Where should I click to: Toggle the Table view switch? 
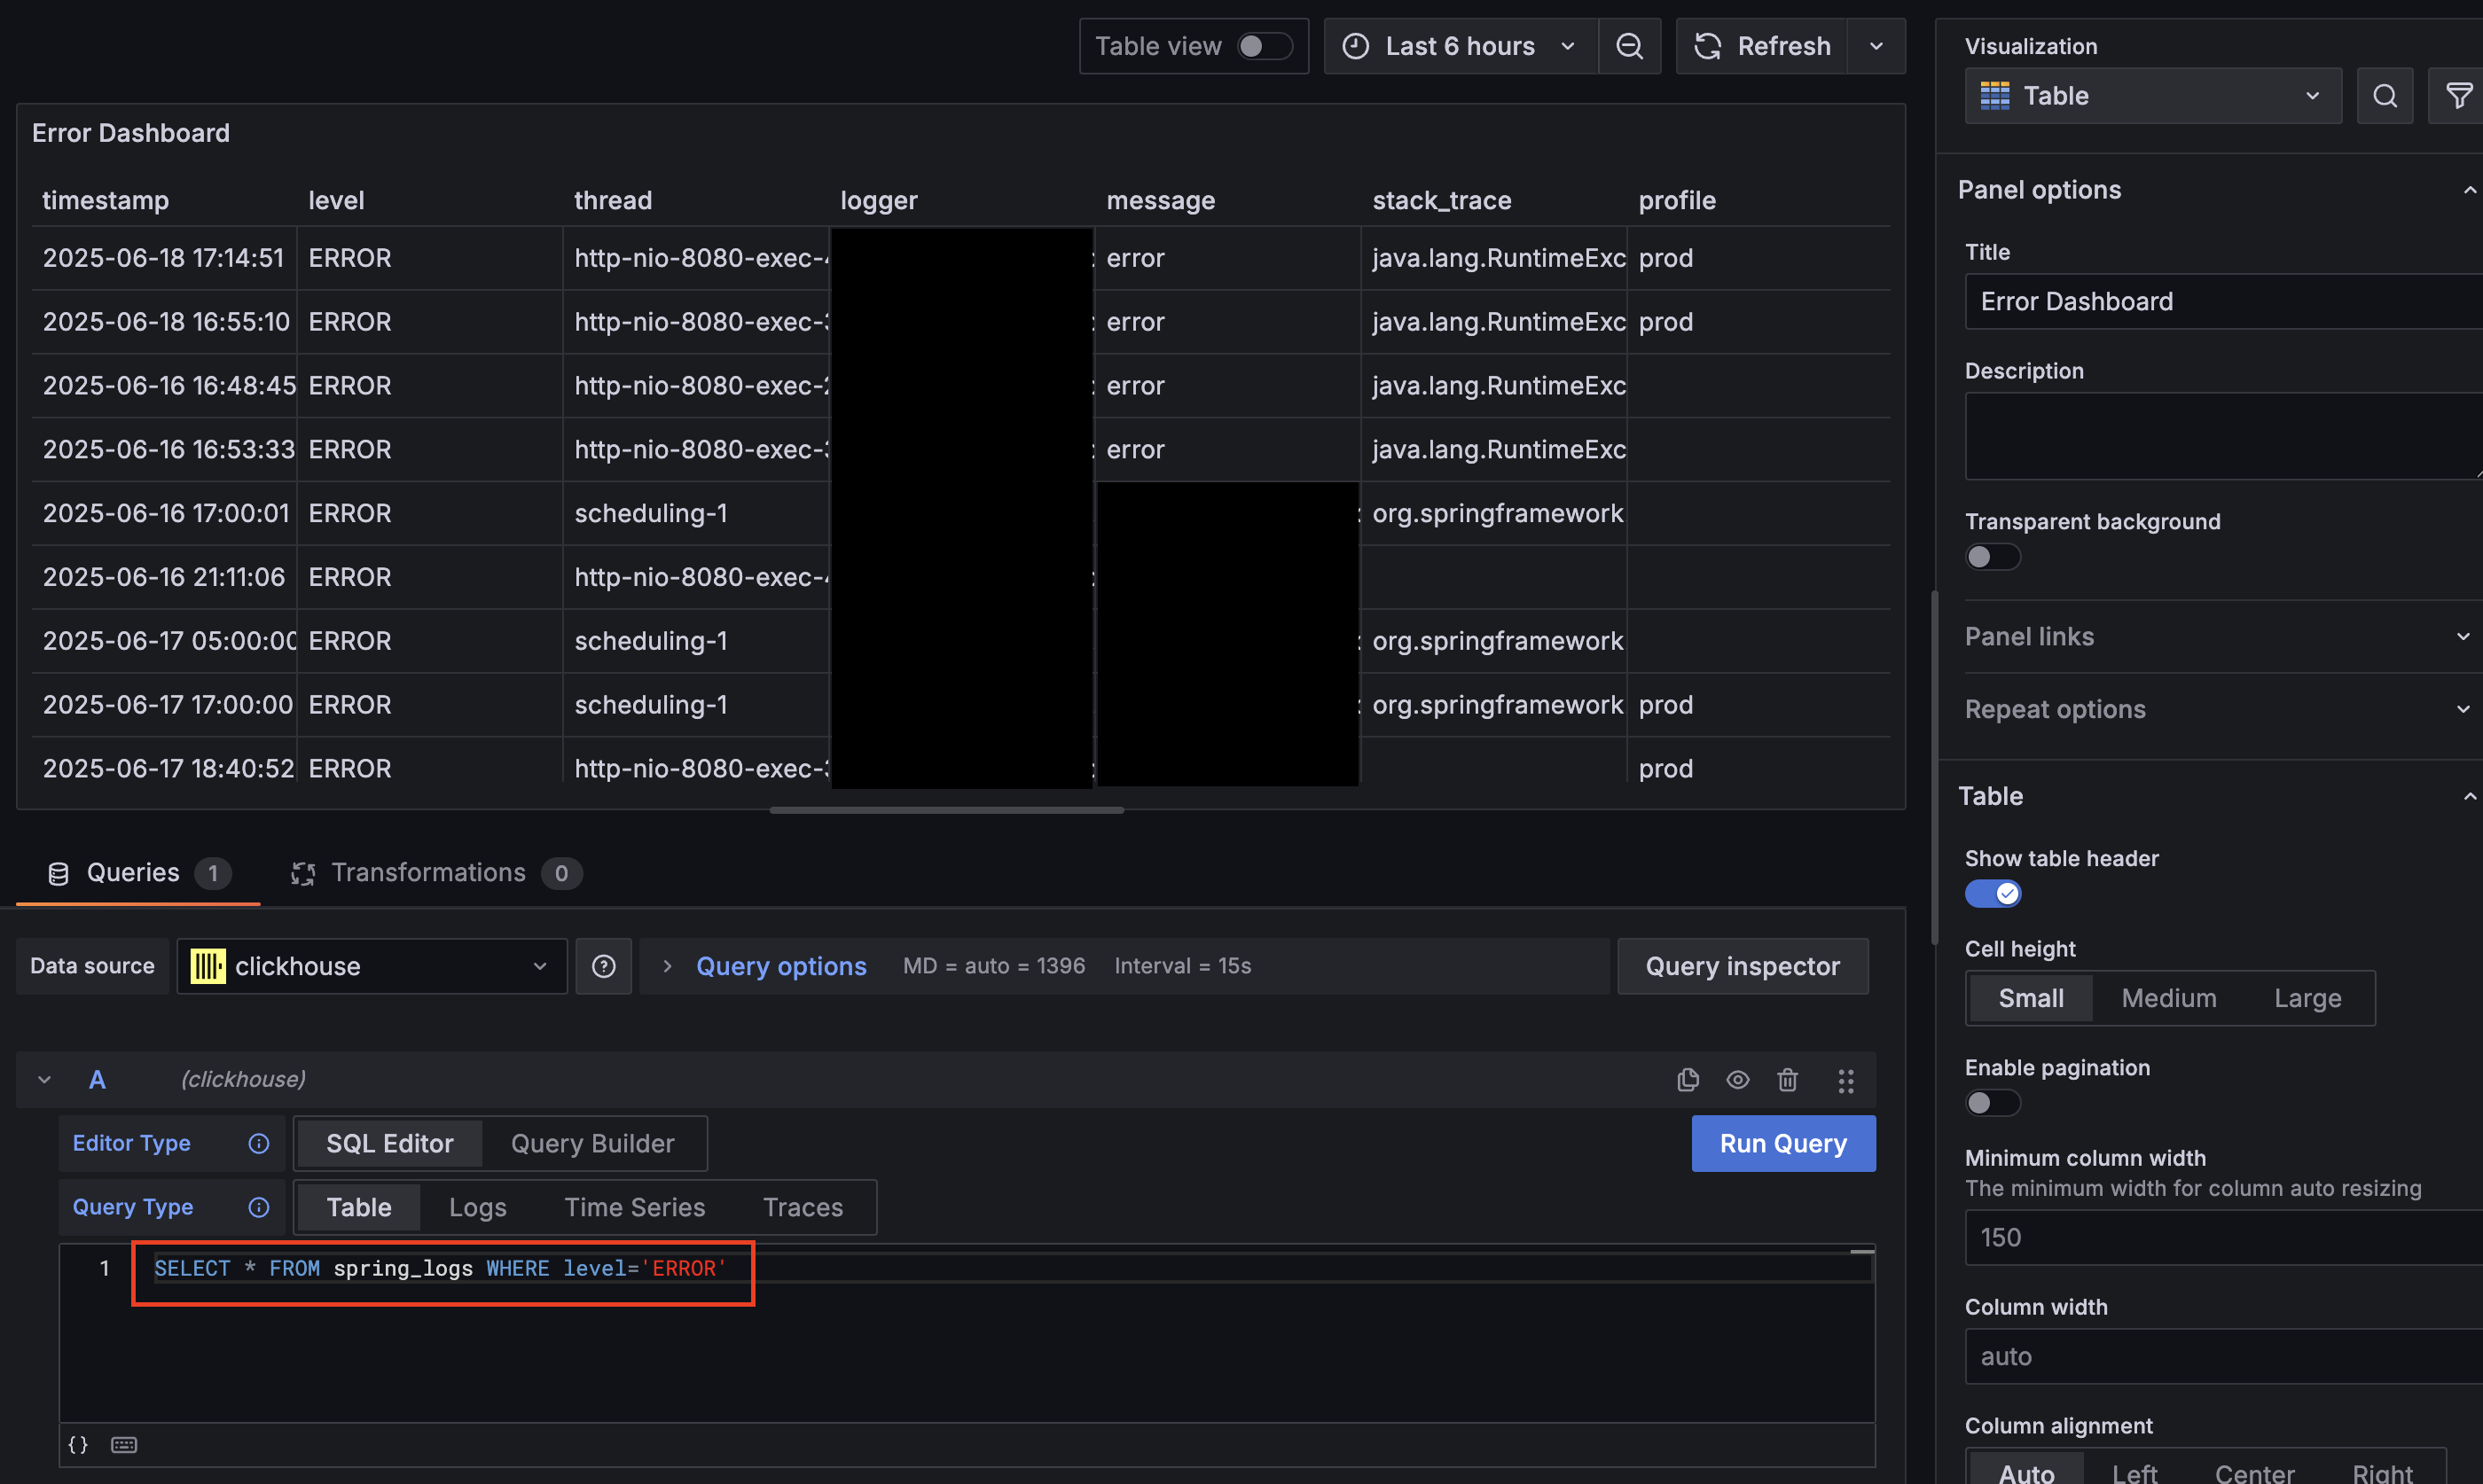tap(1264, 46)
